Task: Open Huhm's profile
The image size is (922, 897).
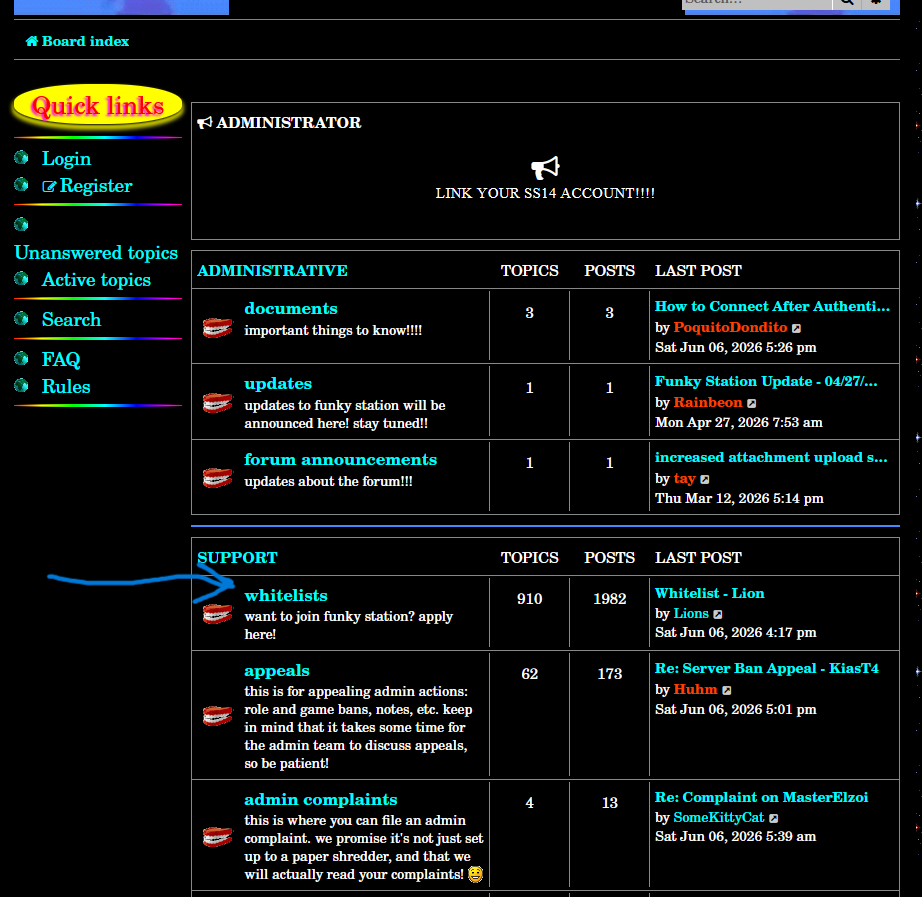Action: 695,689
